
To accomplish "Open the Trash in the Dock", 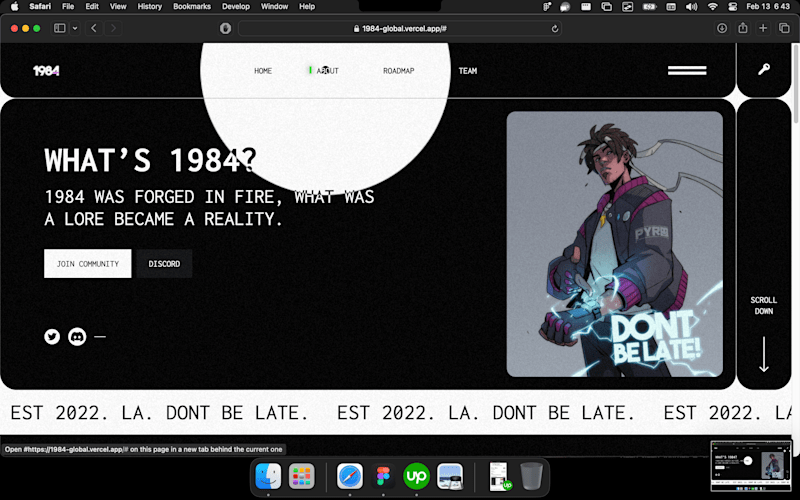I will 531,476.
